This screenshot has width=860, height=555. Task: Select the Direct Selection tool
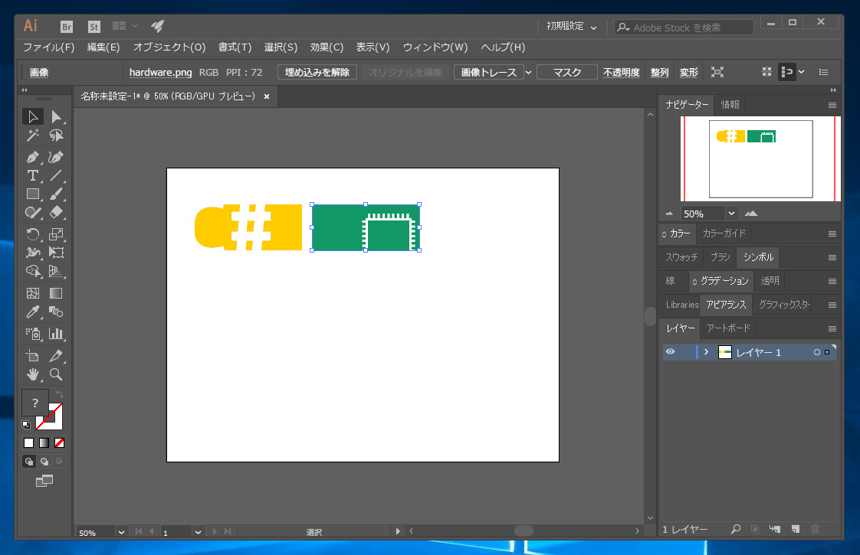pos(56,117)
